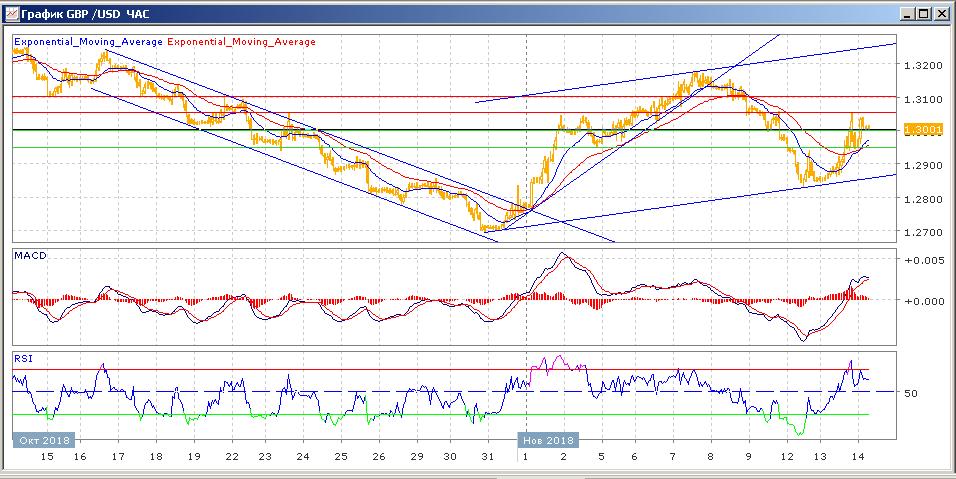956x479 pixels.
Task: Click the chart window icon in title bar
Action: click(x=11, y=14)
